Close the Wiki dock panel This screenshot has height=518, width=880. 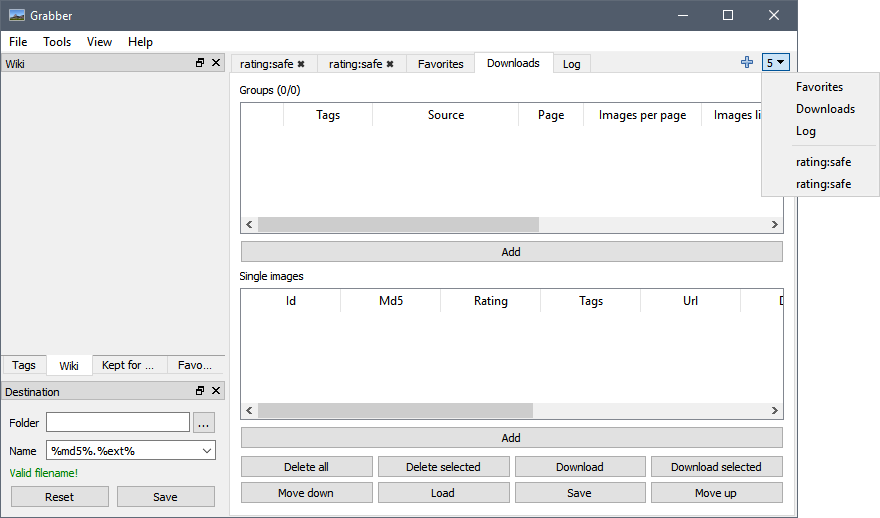216,63
